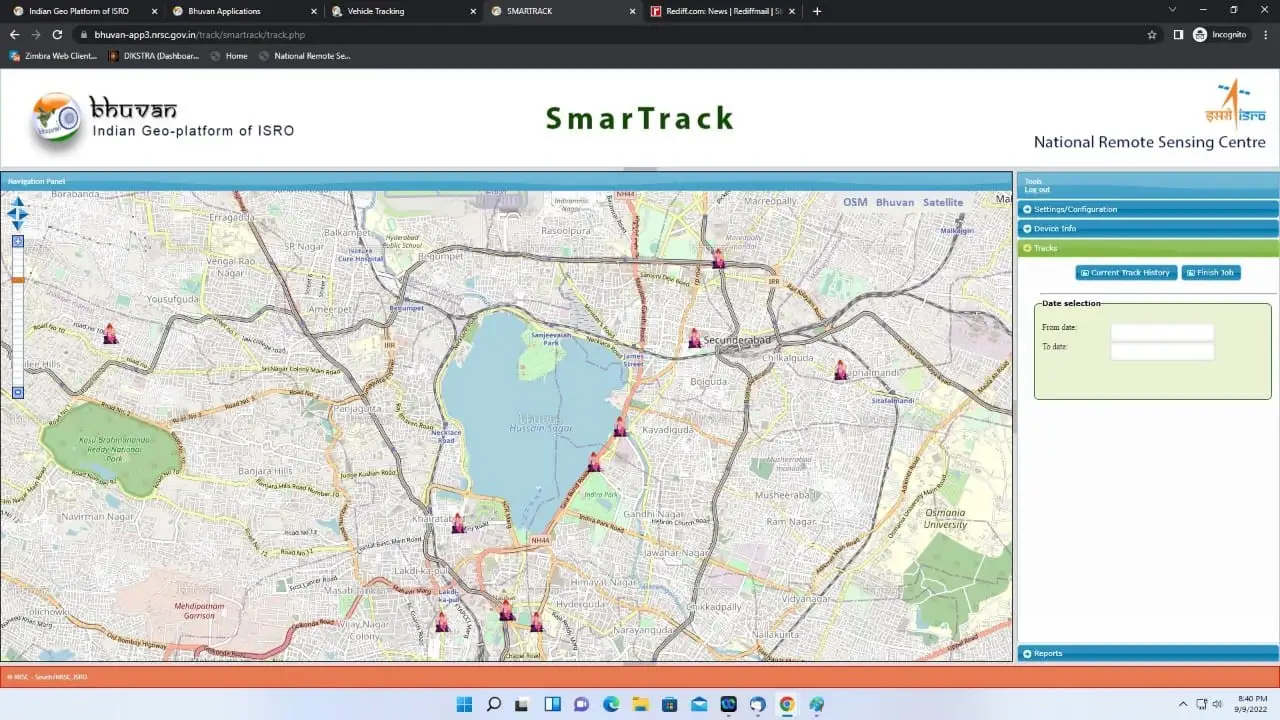Select vehicle marker near Moulali at top
Image resolution: width=1280 pixels, height=720 pixels.
click(x=718, y=259)
